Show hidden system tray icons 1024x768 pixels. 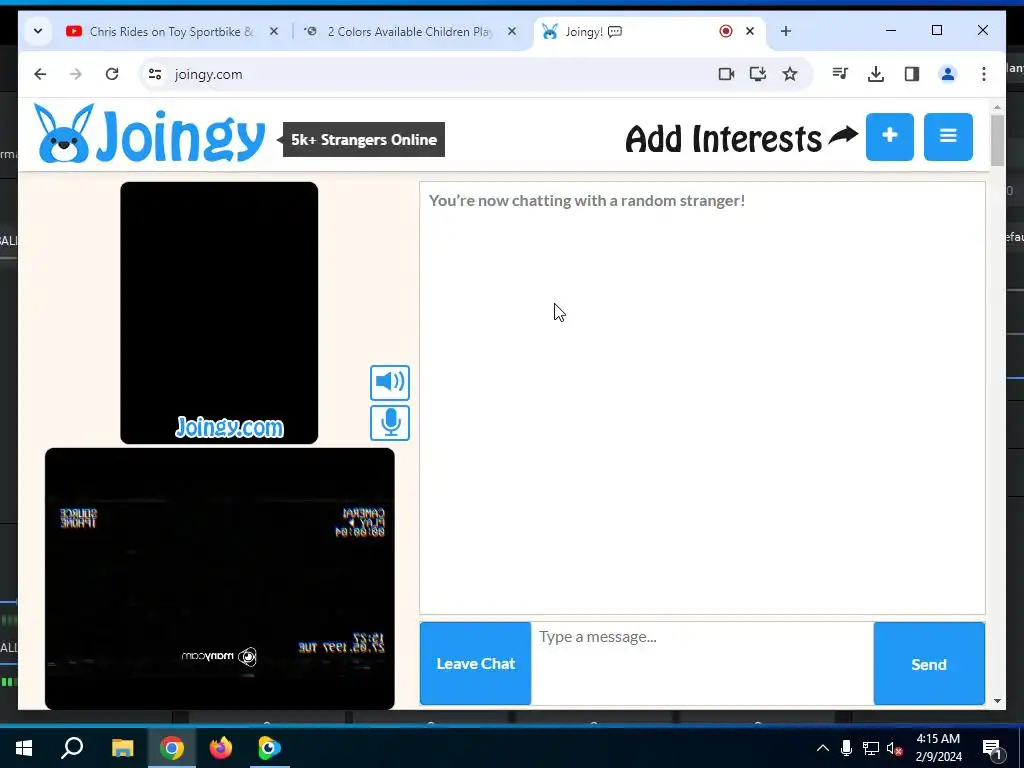(823, 748)
